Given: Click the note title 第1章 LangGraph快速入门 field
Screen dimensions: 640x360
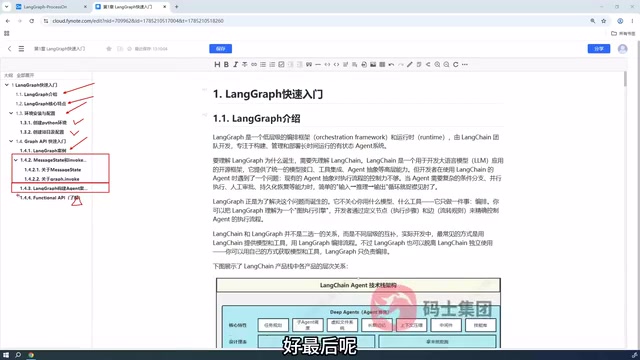Looking at the screenshot, I should click(60, 49).
